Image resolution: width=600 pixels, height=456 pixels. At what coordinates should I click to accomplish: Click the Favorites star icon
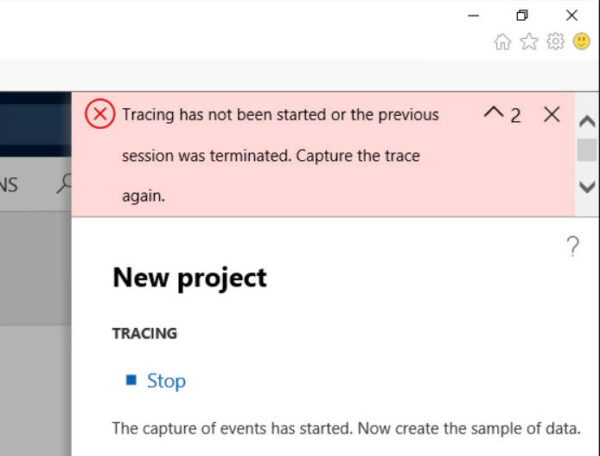click(529, 42)
